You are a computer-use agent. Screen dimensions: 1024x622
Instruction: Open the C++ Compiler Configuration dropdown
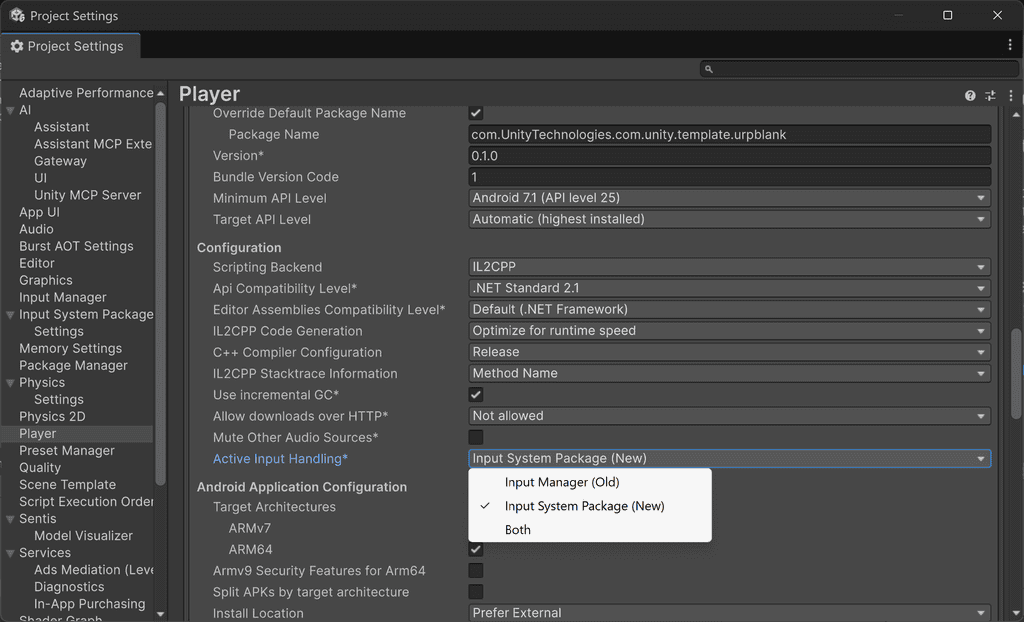coord(729,352)
